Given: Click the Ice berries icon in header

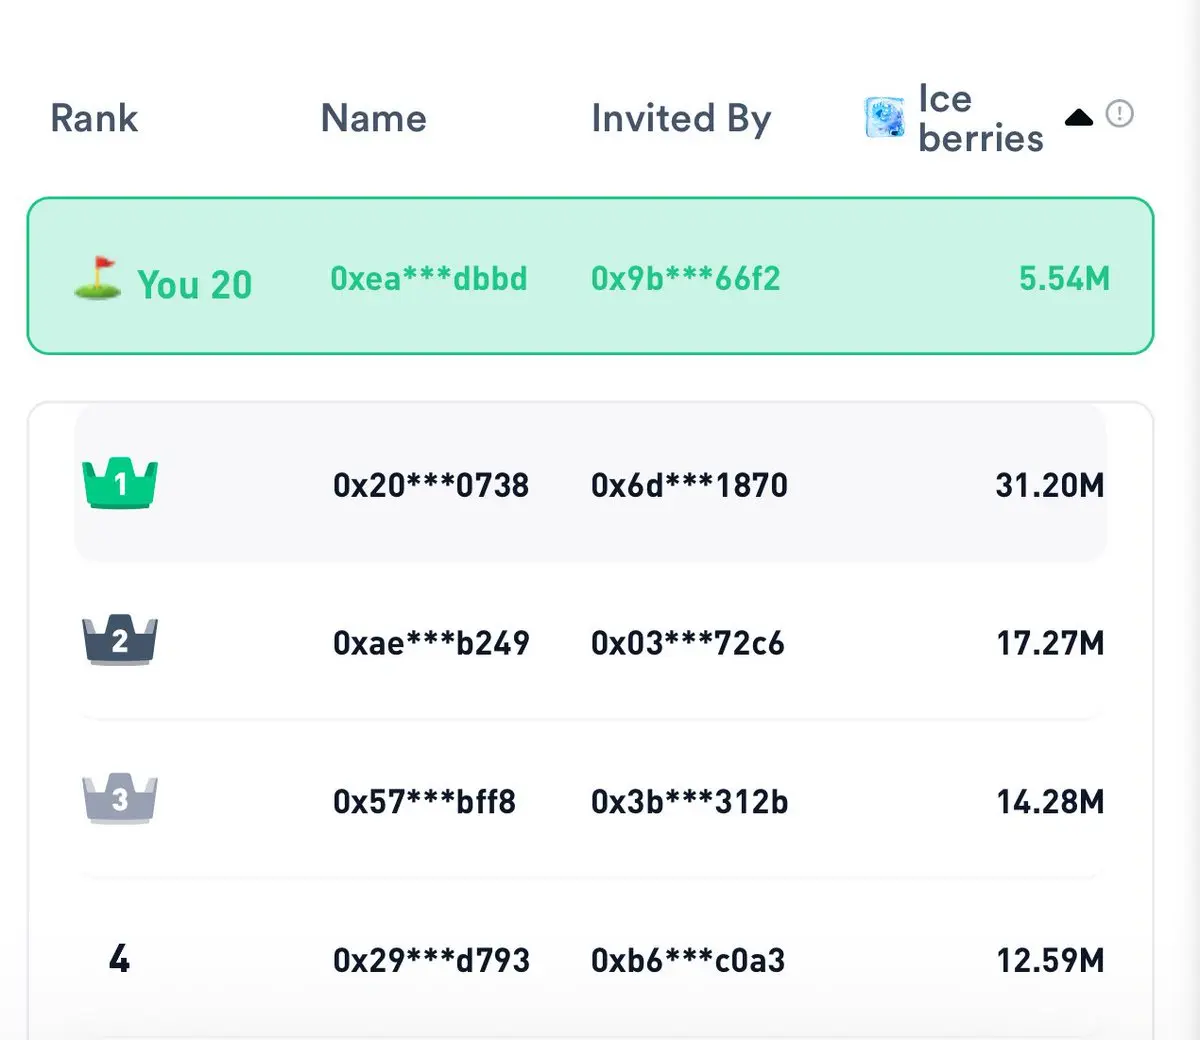Looking at the screenshot, I should click(x=884, y=118).
